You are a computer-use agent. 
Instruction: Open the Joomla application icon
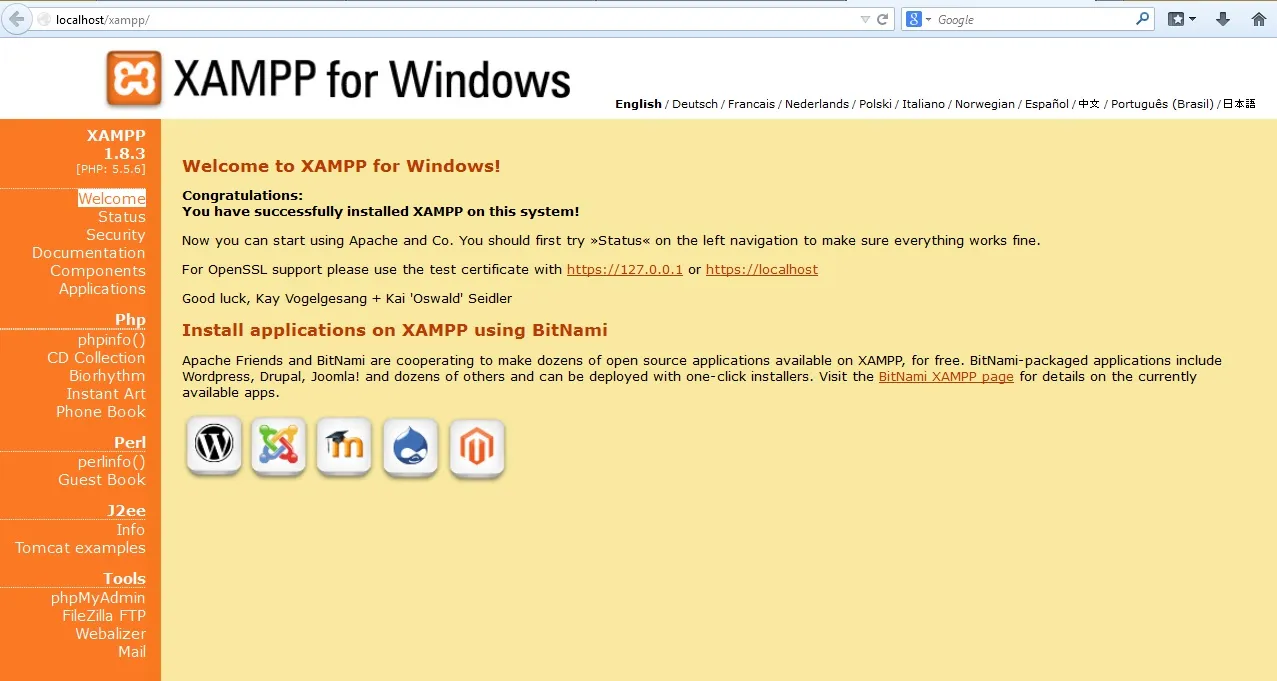(279, 446)
